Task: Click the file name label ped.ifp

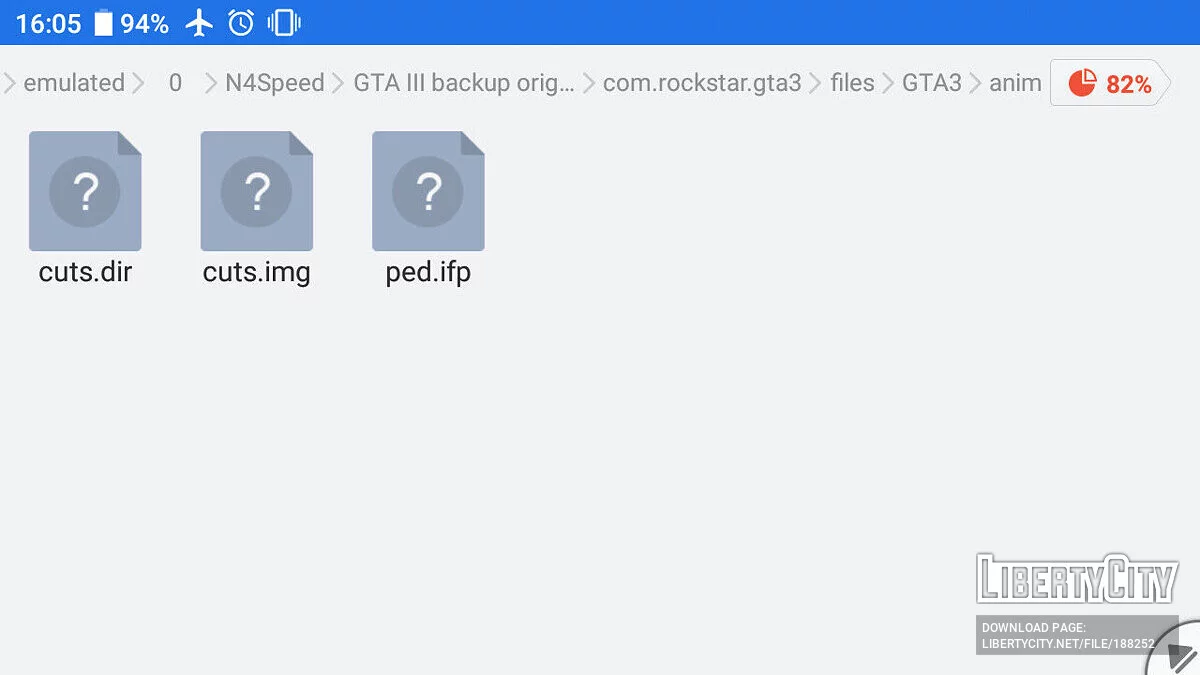Action: [428, 272]
